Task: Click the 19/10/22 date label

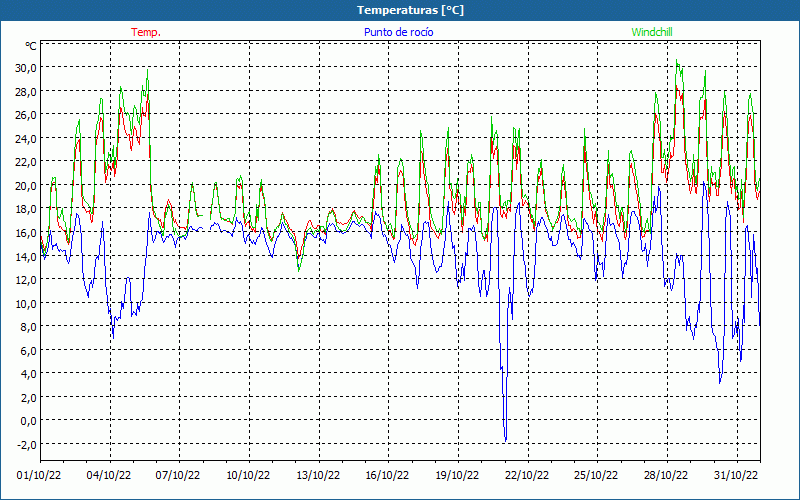Action: [x=457, y=476]
